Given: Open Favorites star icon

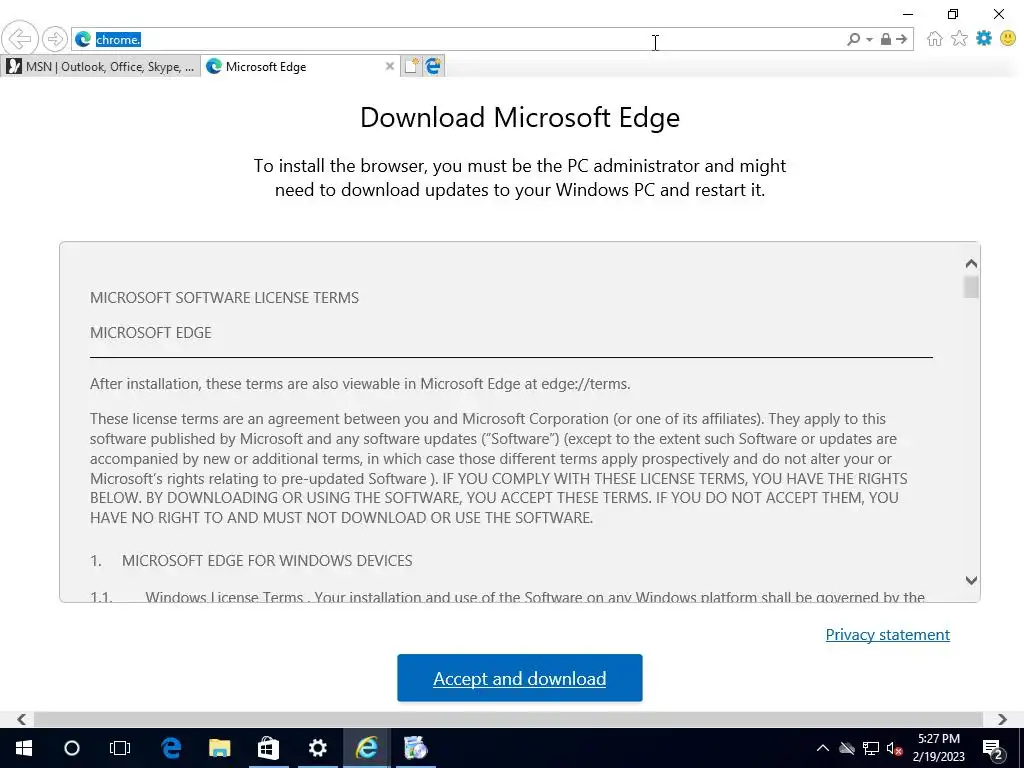Looking at the screenshot, I should [x=959, y=39].
